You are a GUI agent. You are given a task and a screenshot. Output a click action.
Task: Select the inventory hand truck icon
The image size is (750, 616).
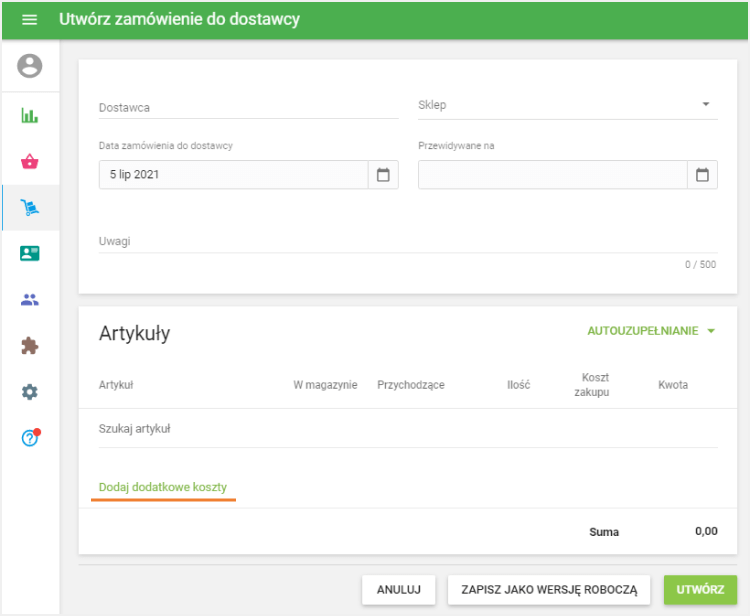point(30,208)
